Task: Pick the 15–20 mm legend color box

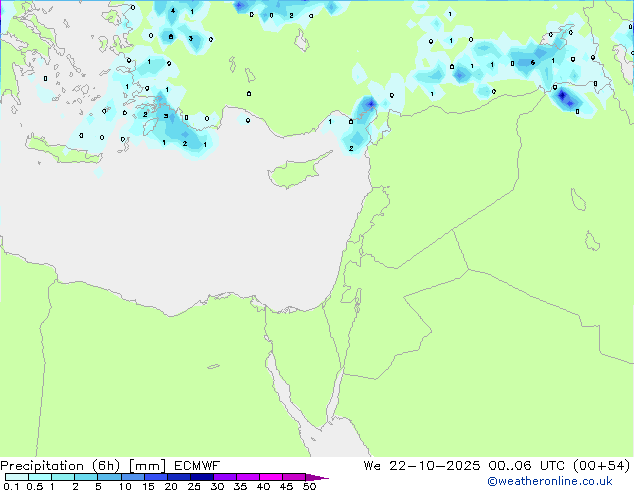Action: [x=156, y=477]
